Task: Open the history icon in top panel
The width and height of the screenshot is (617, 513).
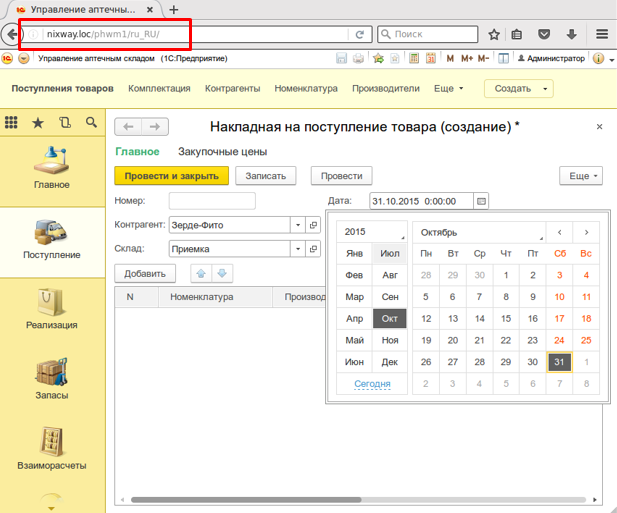Action: (x=65, y=123)
